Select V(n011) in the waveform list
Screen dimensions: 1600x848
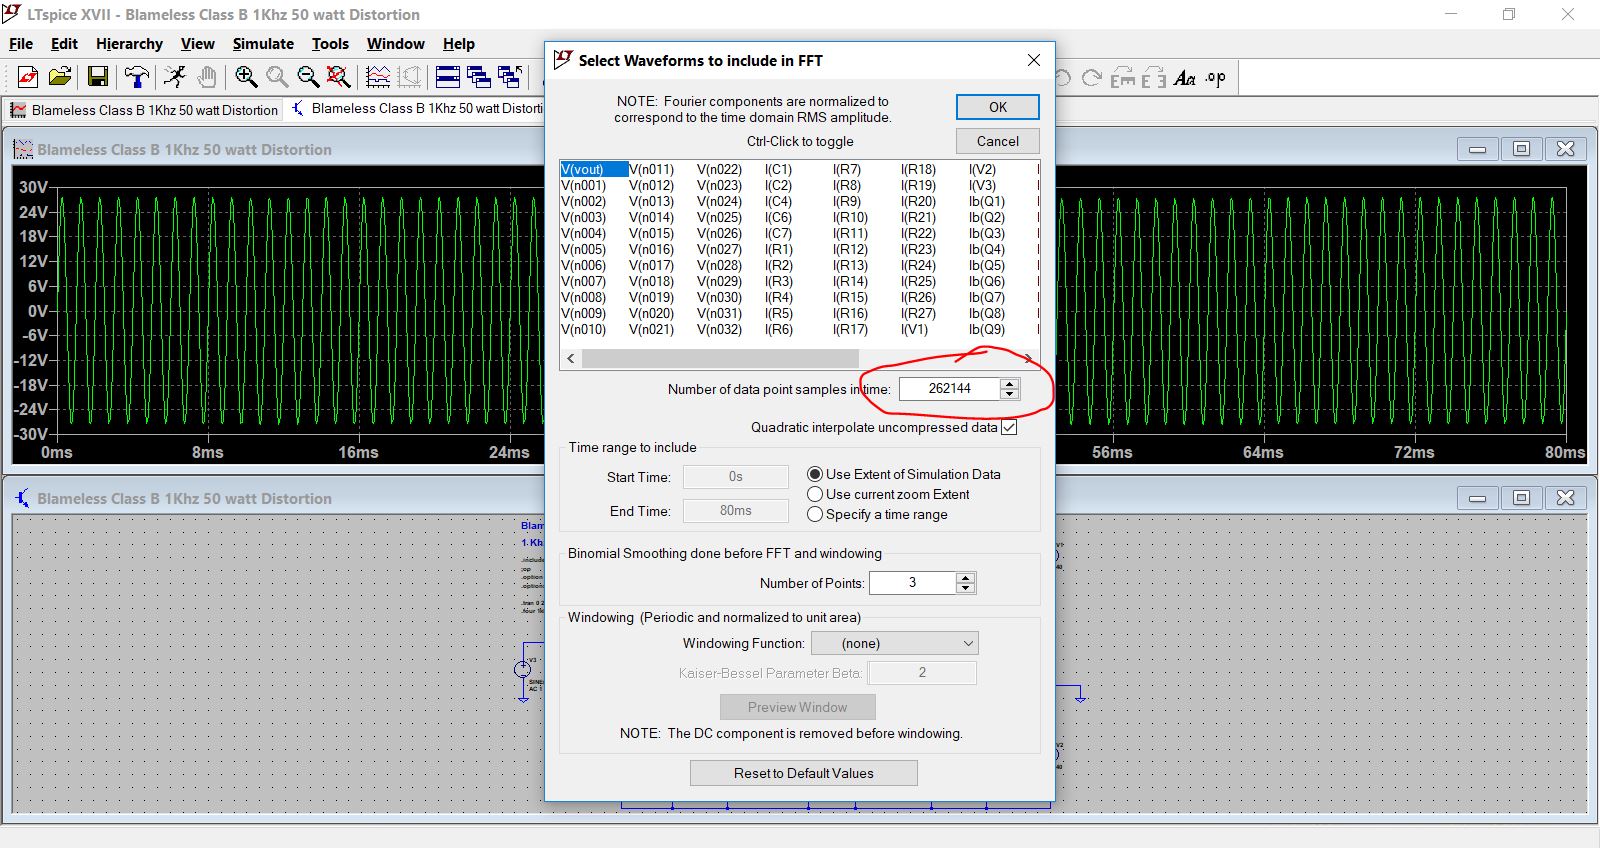(651, 169)
